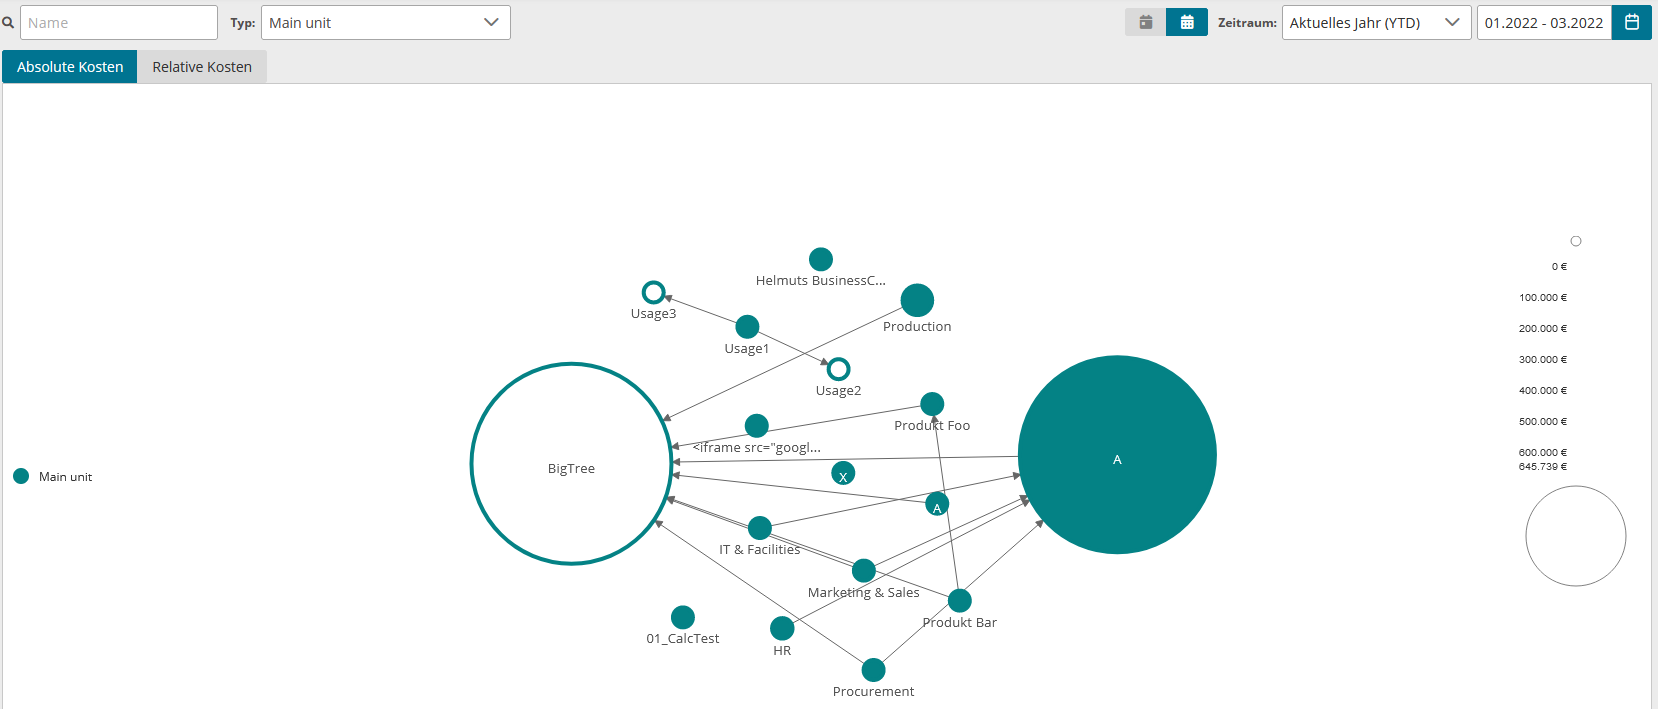Click the small A node
This screenshot has height=709, width=1658.
937,504
